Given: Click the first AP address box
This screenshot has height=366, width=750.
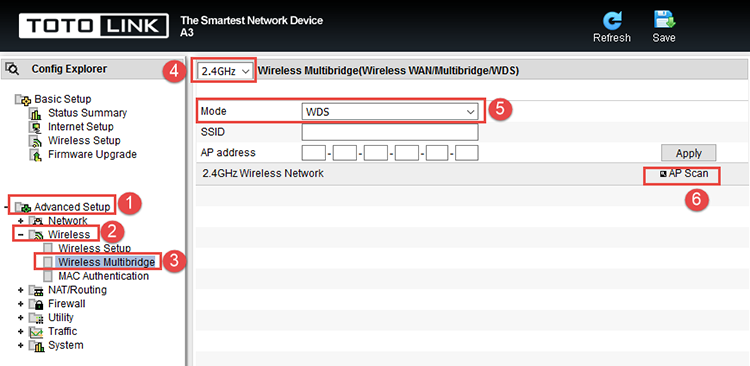Looking at the screenshot, I should pyautogui.click(x=314, y=153).
